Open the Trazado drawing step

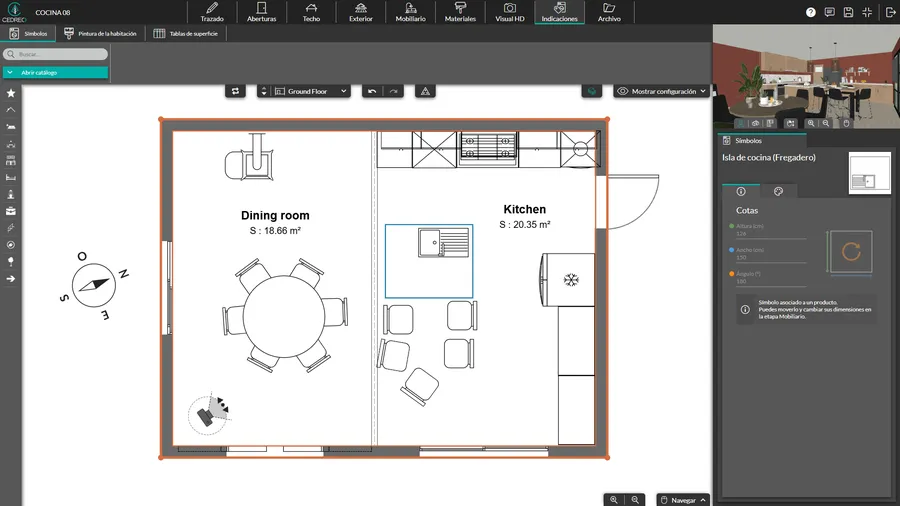click(x=212, y=12)
